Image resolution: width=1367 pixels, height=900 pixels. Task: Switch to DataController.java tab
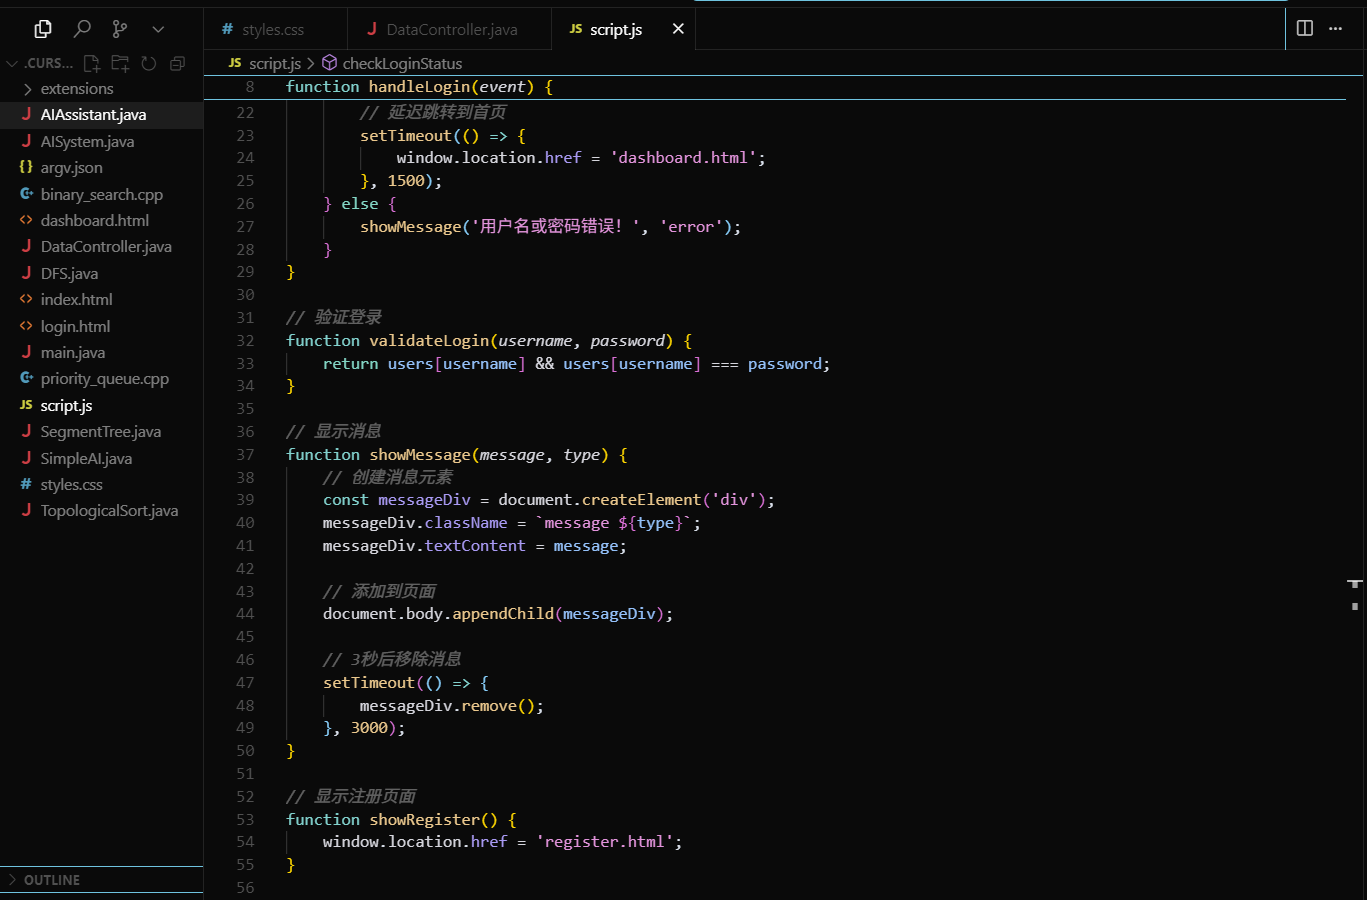(449, 29)
